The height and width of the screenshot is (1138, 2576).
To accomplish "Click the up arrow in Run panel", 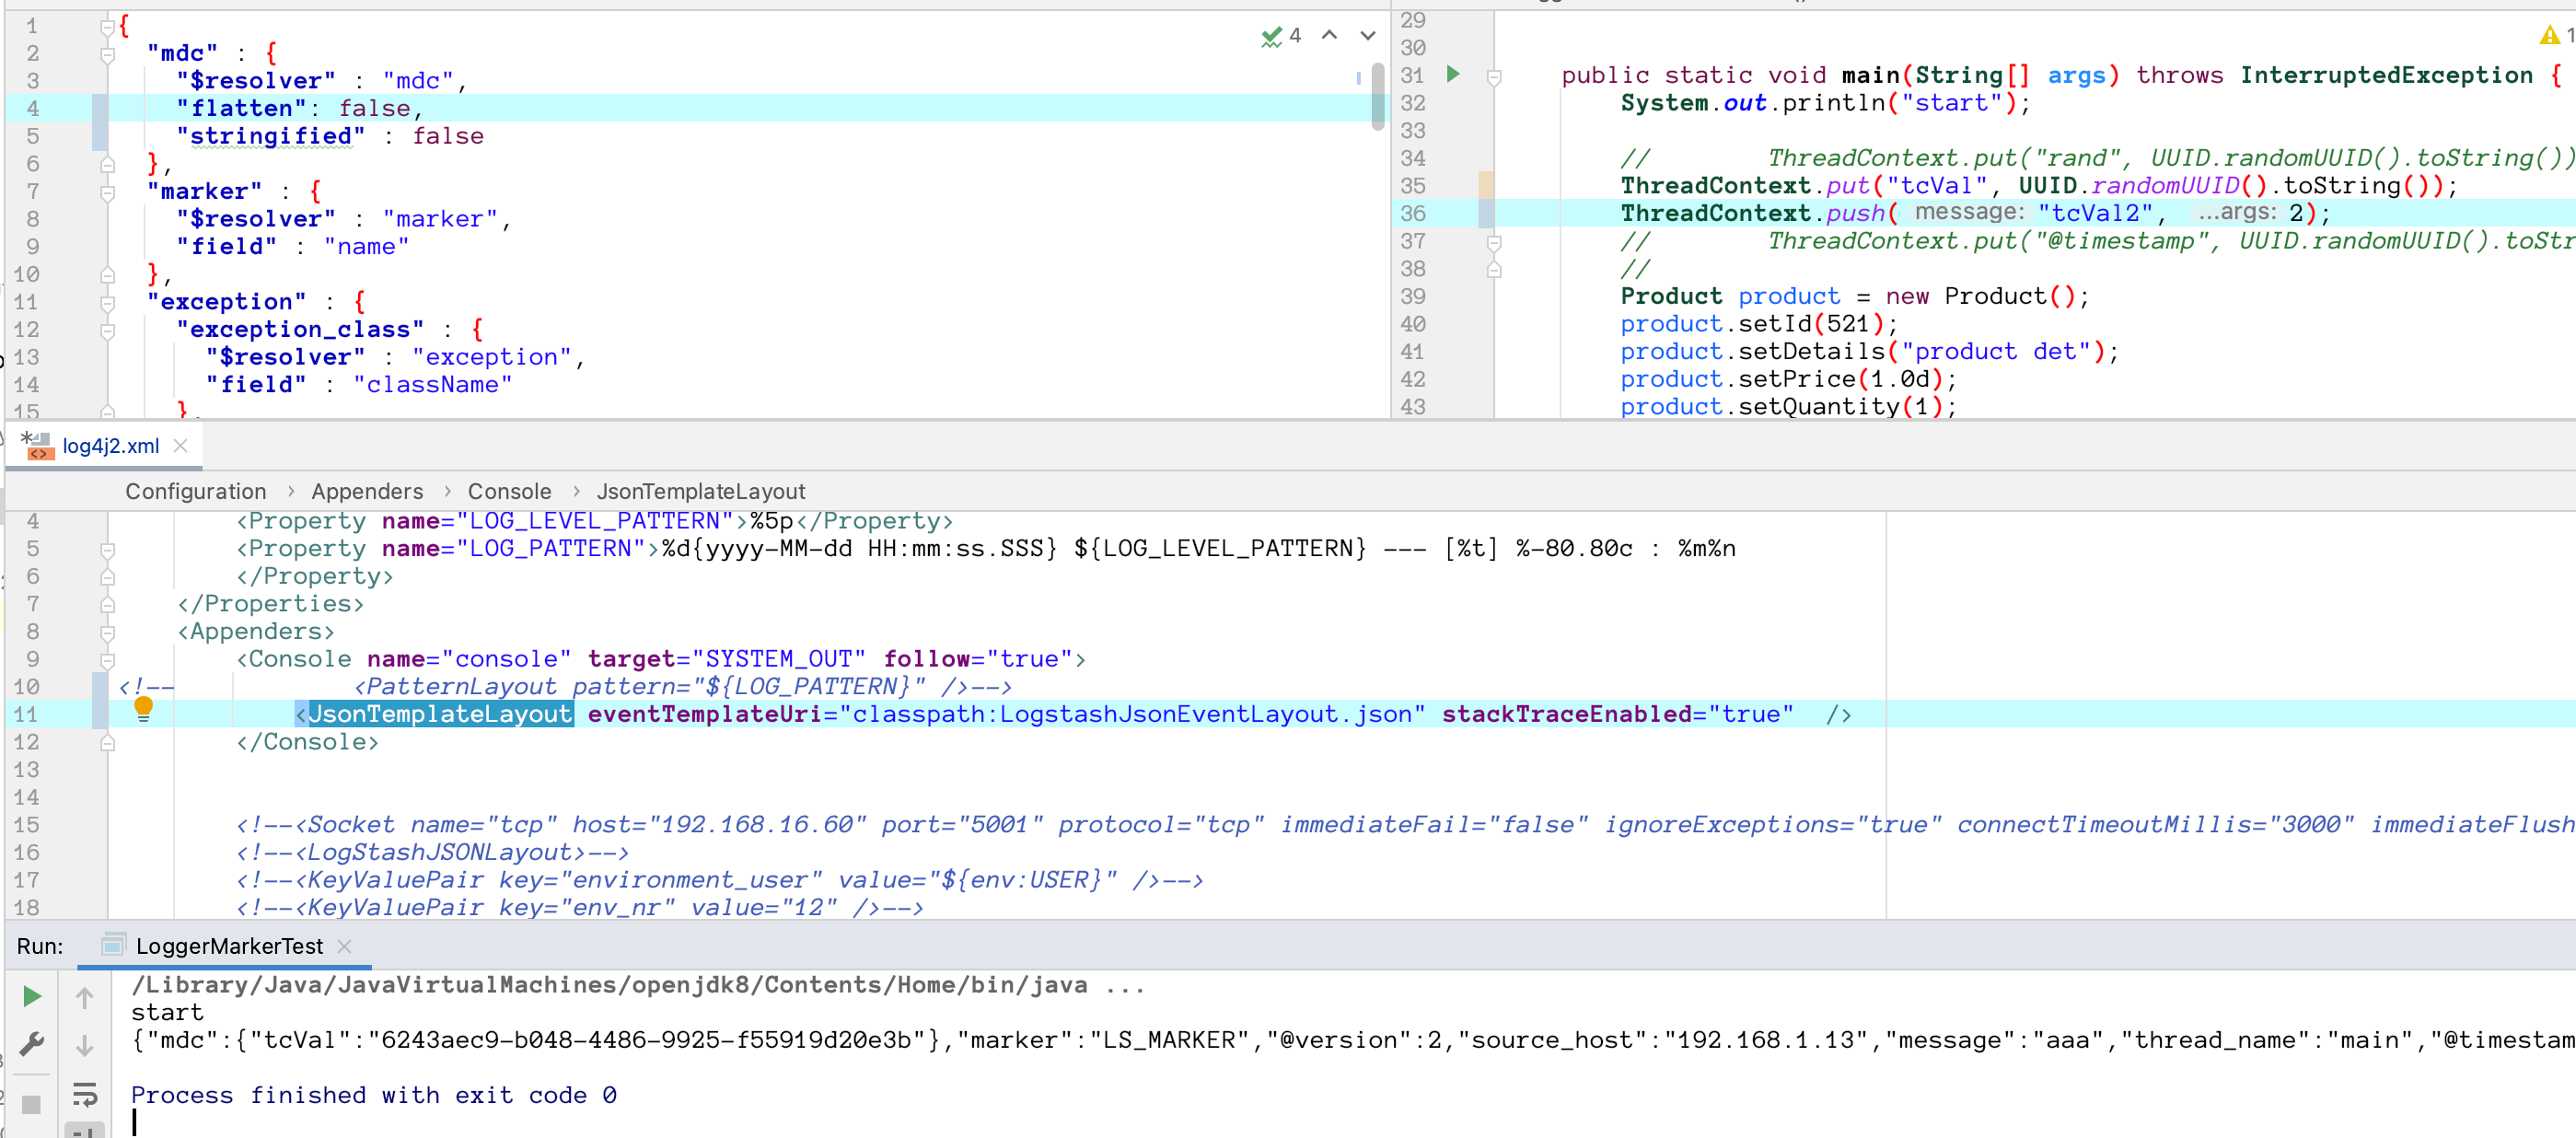I will click(x=85, y=997).
